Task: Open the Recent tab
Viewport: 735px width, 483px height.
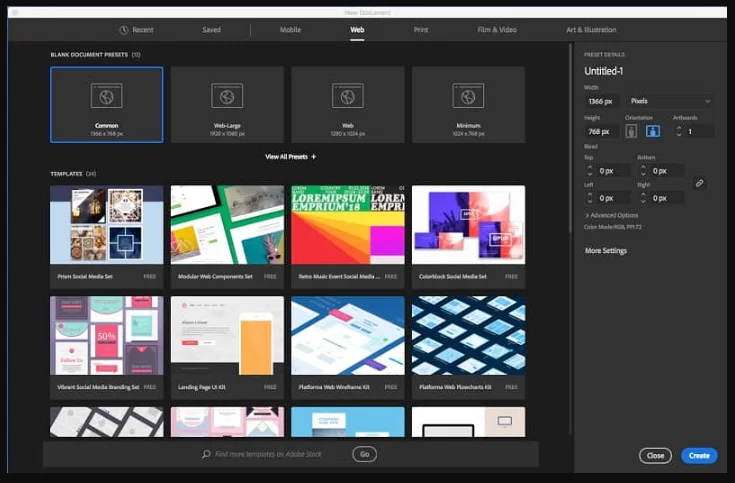Action: (x=136, y=30)
